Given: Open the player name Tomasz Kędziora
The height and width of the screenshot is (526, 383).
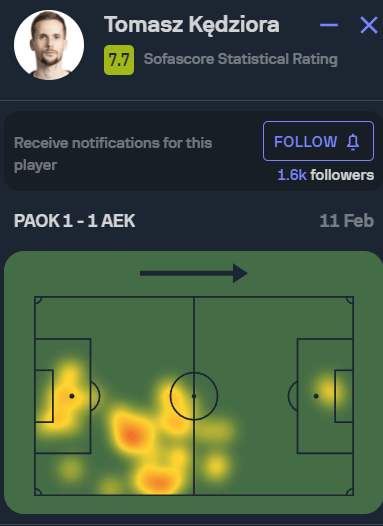Looking at the screenshot, I should (192, 25).
